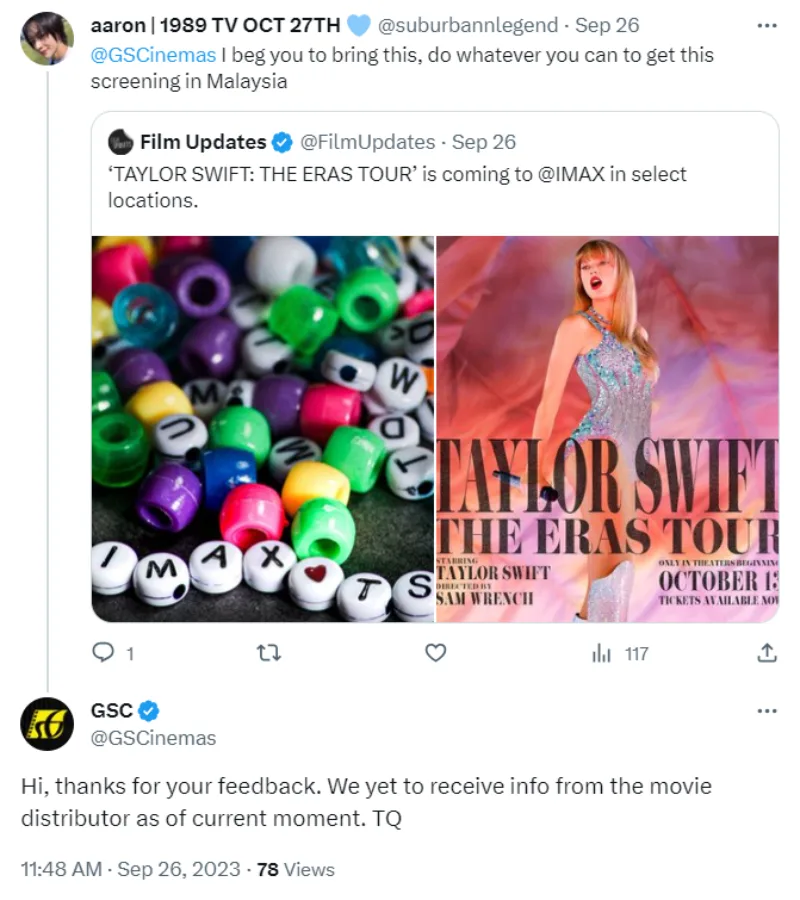
Task: Open the GSC profile avatar
Action: (47, 724)
